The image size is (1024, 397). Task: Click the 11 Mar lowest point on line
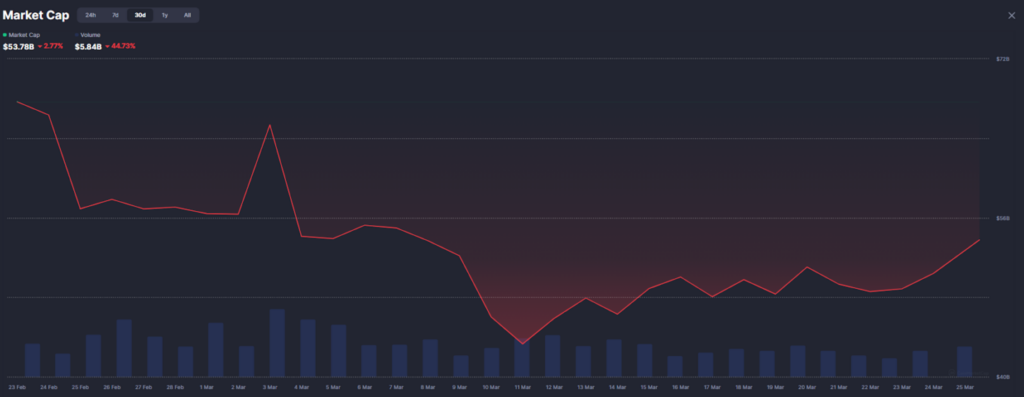tap(522, 343)
